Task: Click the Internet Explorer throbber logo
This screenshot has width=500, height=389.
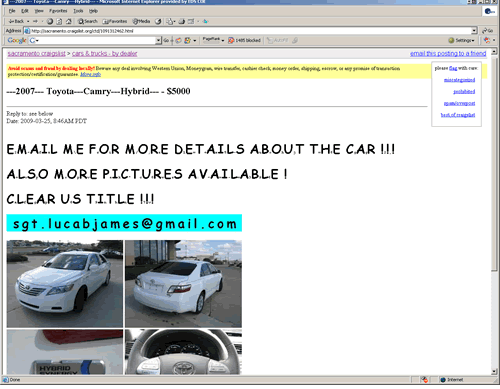Action: point(489,11)
